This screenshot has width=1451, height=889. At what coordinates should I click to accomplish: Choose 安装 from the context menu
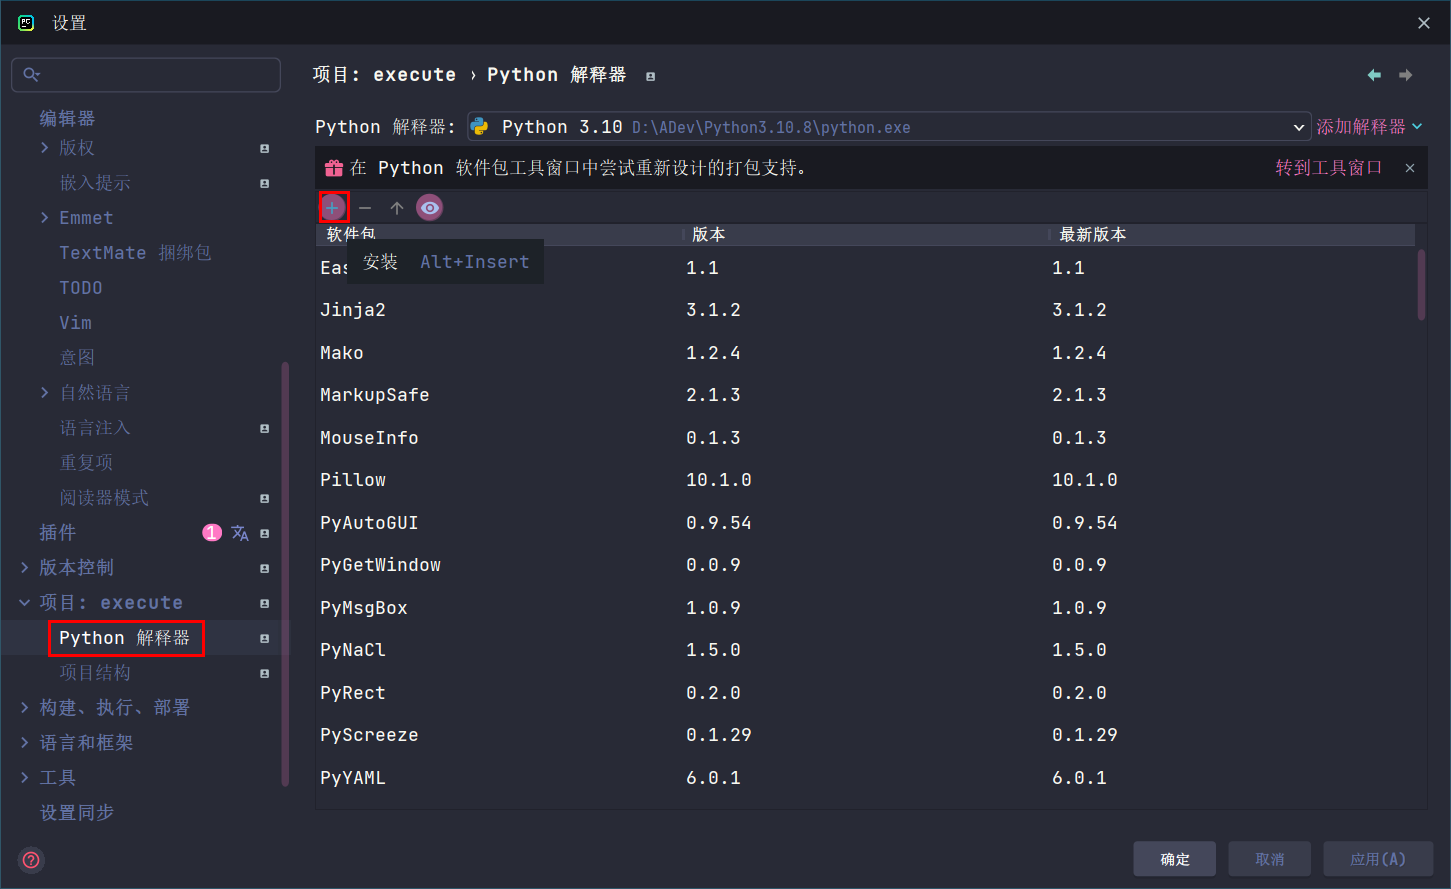click(381, 261)
